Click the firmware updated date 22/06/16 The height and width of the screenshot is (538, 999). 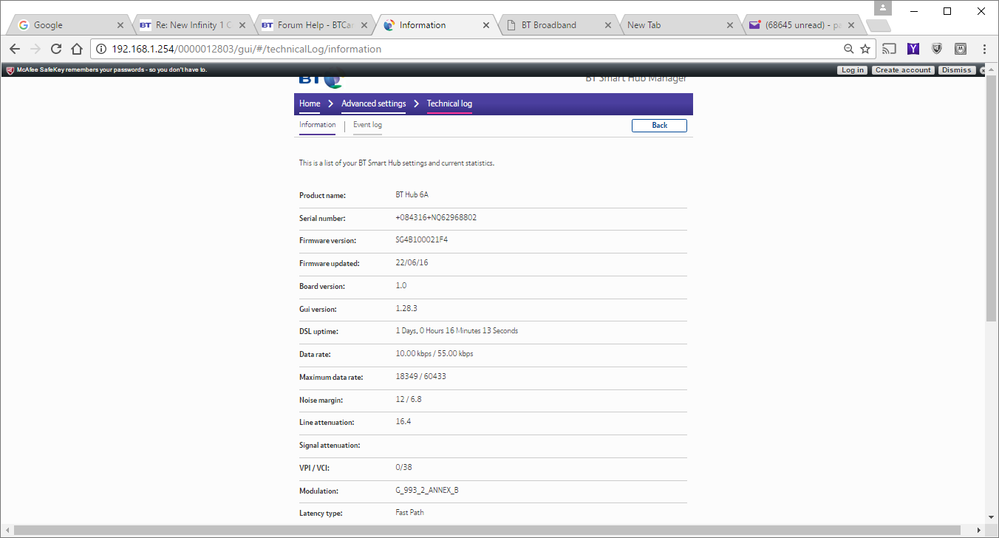[412, 263]
